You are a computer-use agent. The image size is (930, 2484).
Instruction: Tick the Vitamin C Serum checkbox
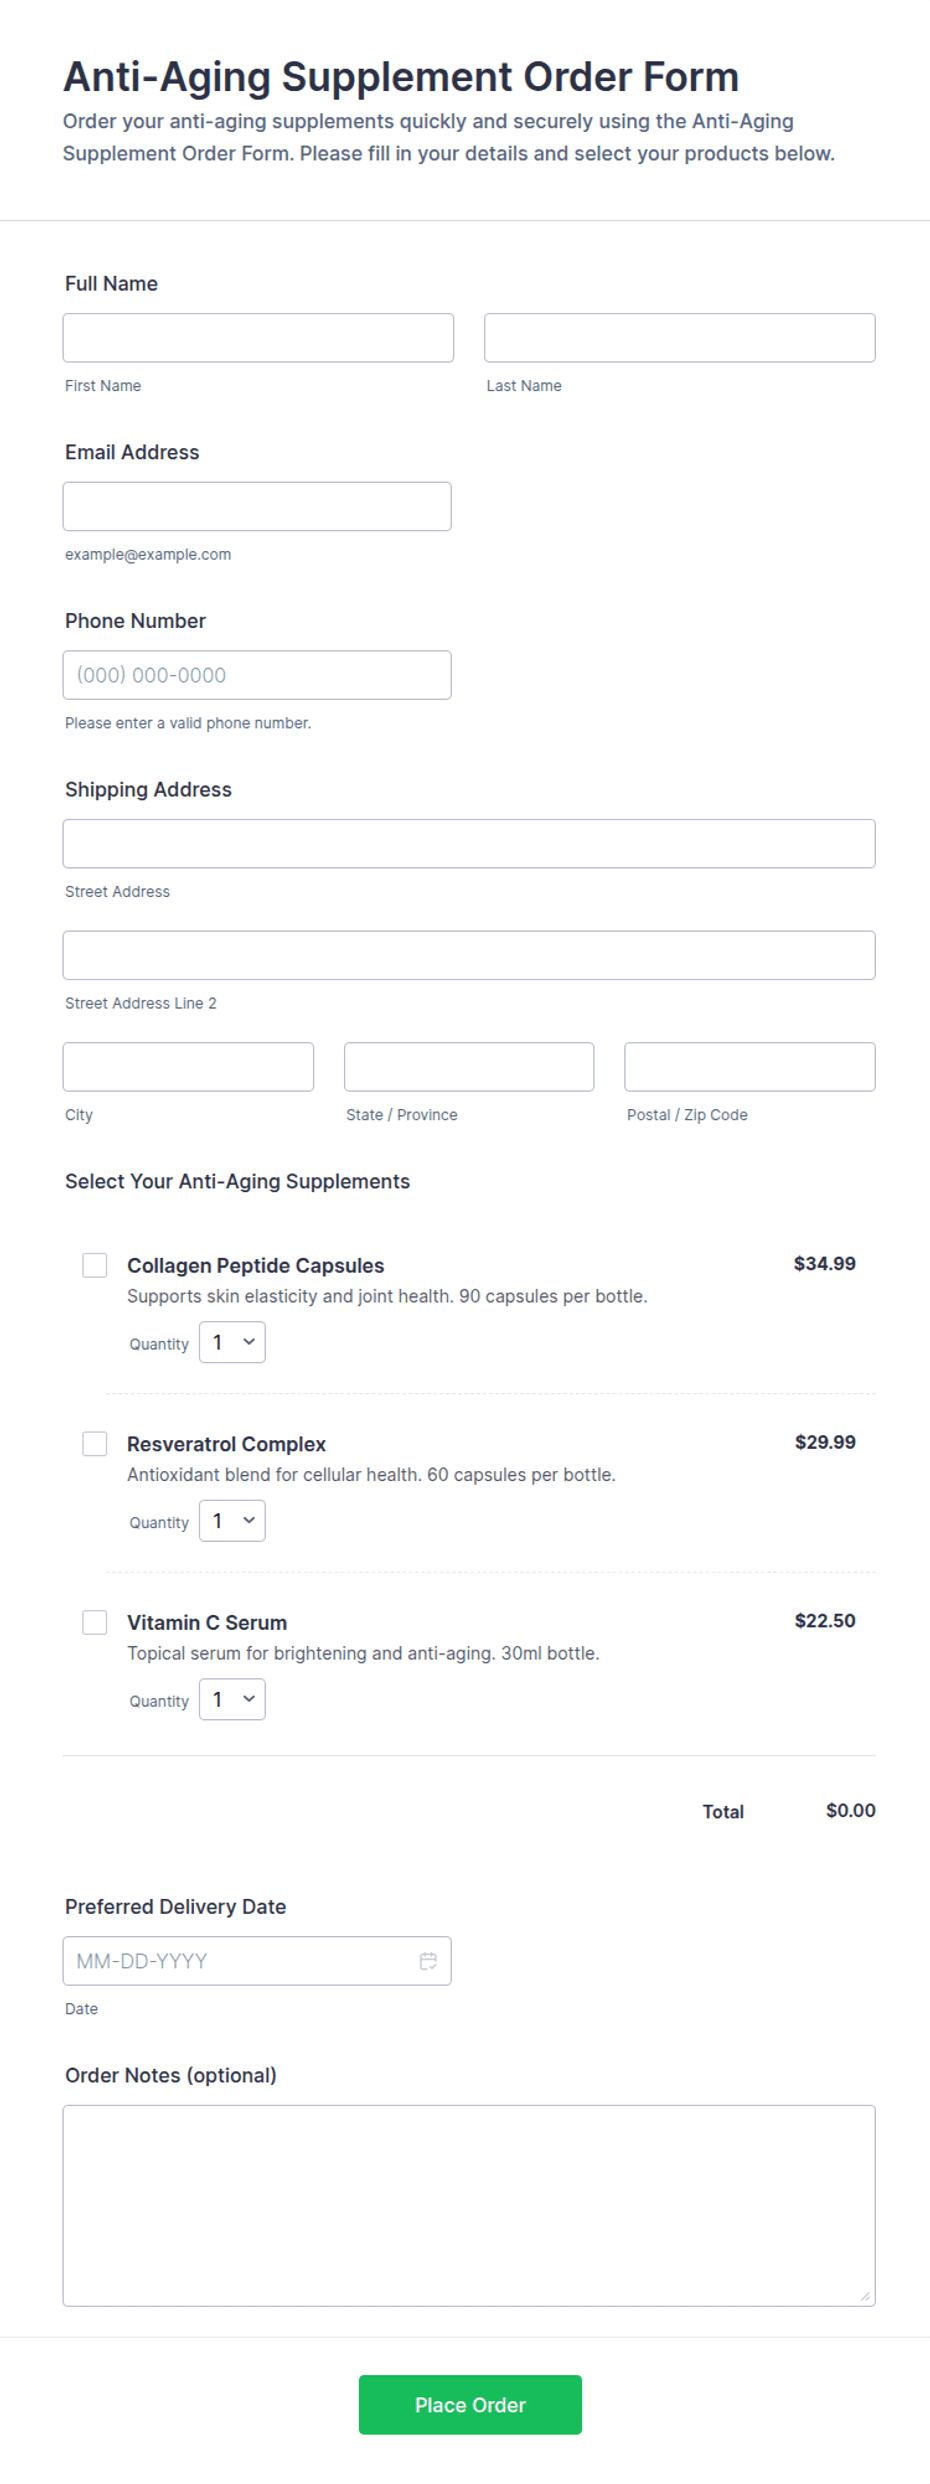(x=95, y=1622)
